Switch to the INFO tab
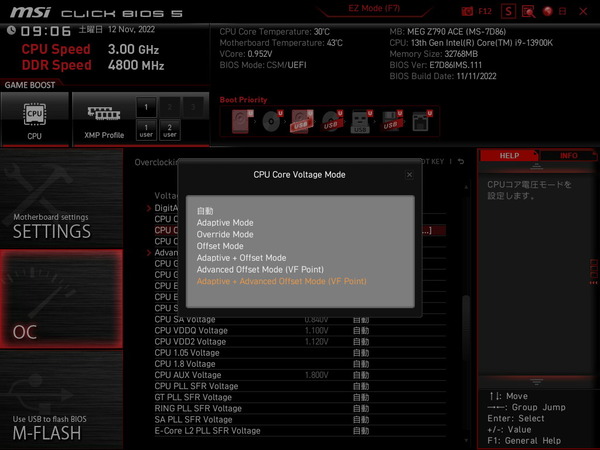Screen dimensions: 600x450 [x=569, y=156]
